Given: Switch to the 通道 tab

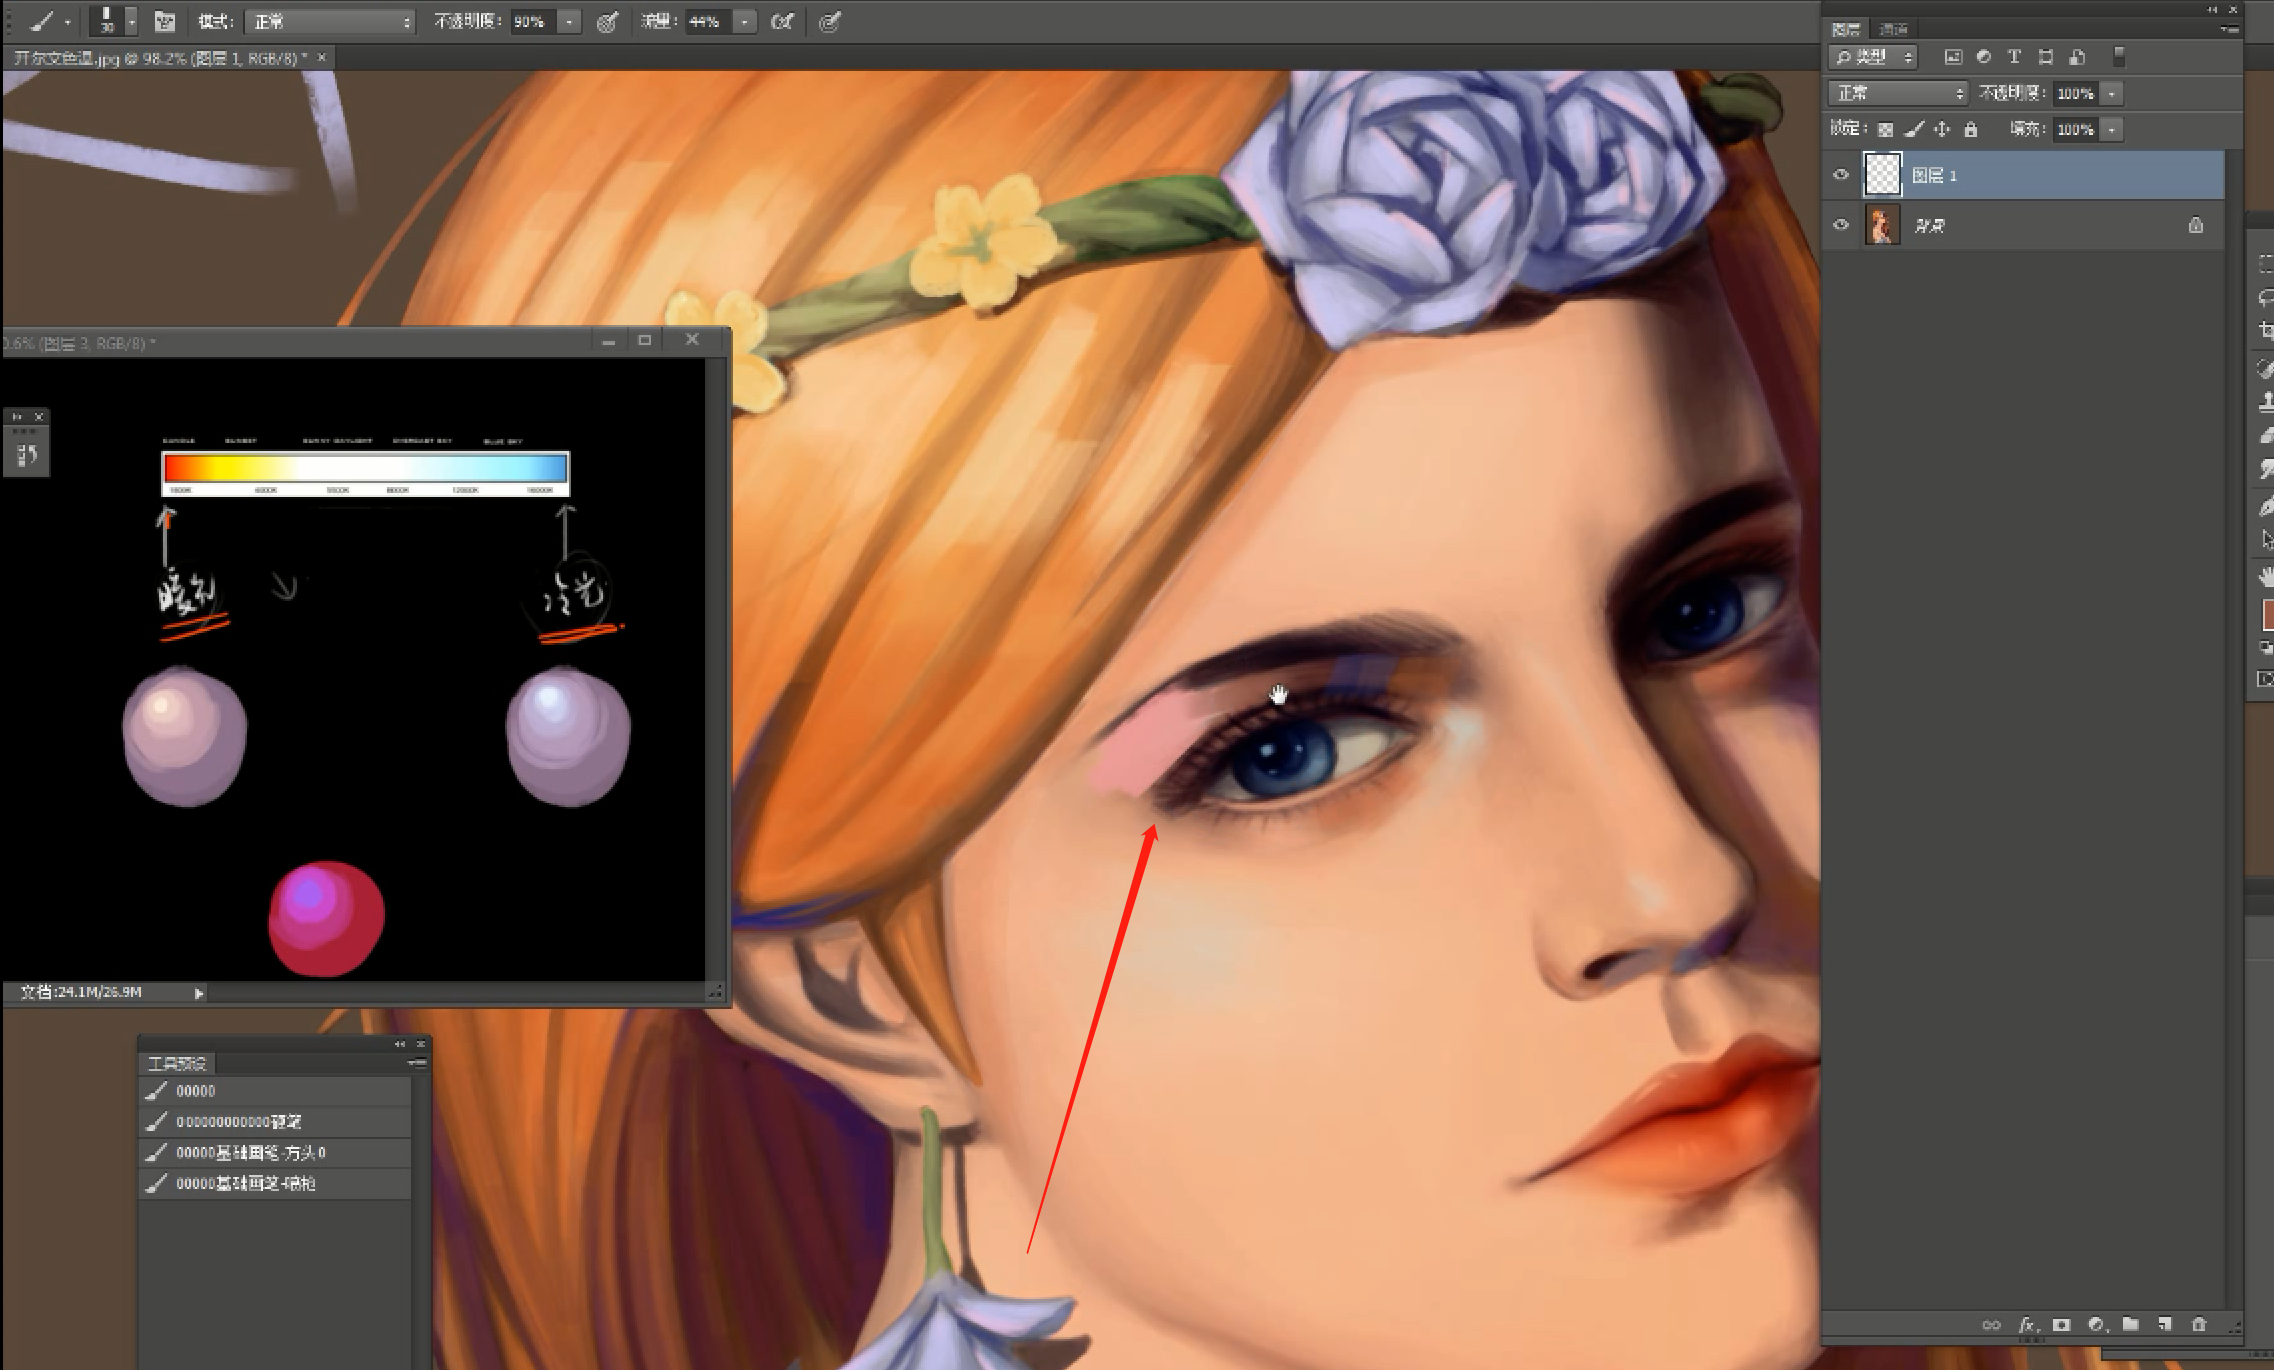Looking at the screenshot, I should pos(1893,29).
